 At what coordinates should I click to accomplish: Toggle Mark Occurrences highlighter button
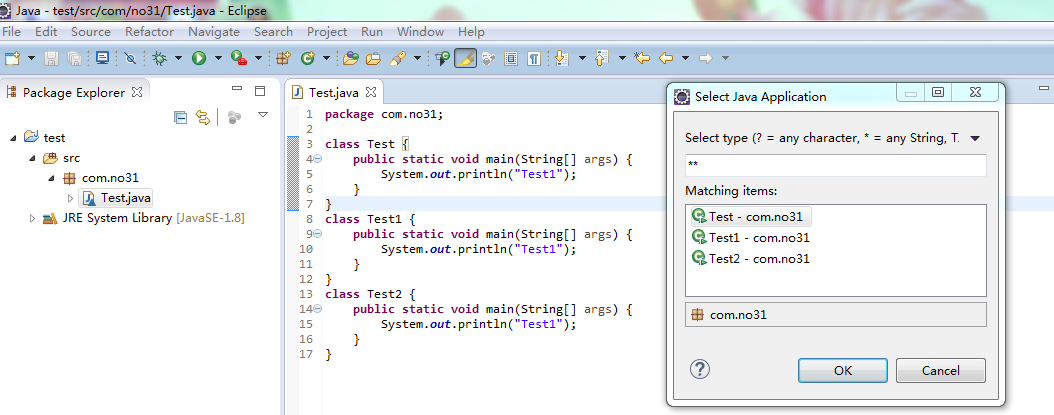click(465, 59)
